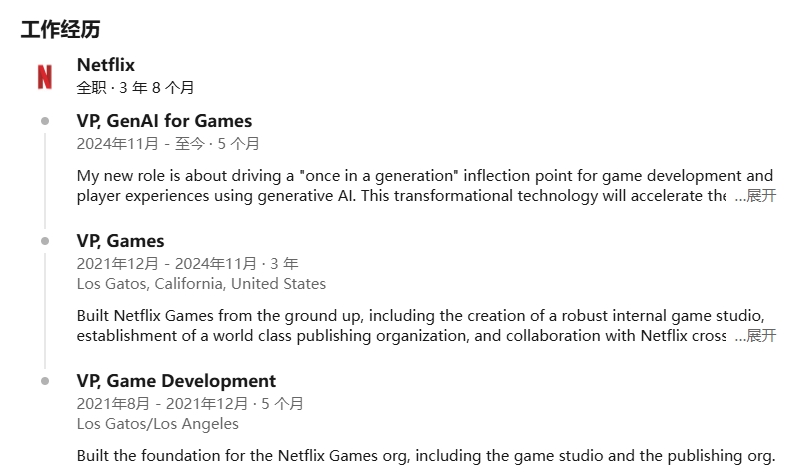
Task: Select the VP, Games job title
Action: (x=120, y=241)
